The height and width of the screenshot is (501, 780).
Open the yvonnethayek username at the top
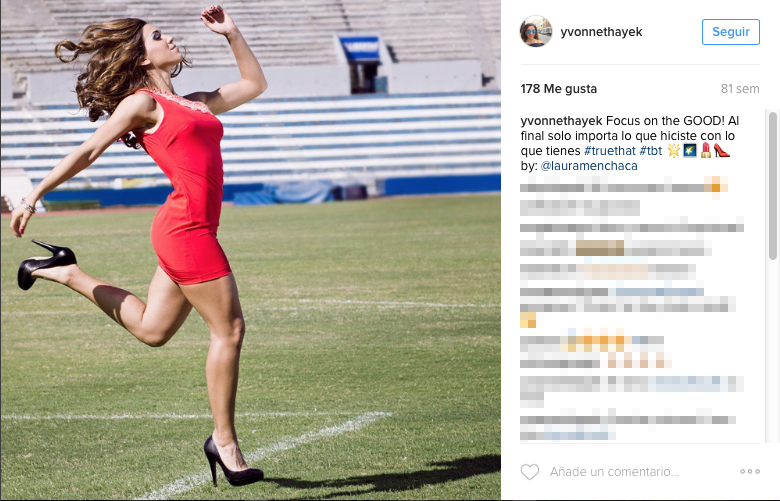[601, 32]
